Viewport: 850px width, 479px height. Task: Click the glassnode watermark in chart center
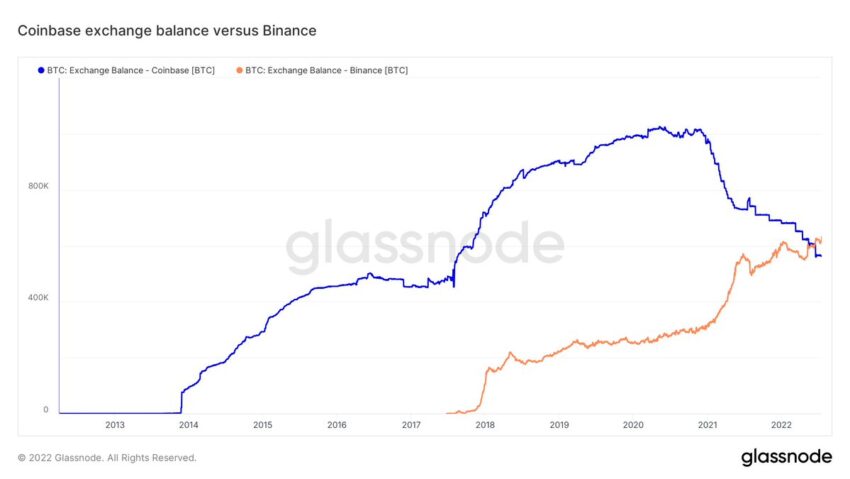click(425, 245)
